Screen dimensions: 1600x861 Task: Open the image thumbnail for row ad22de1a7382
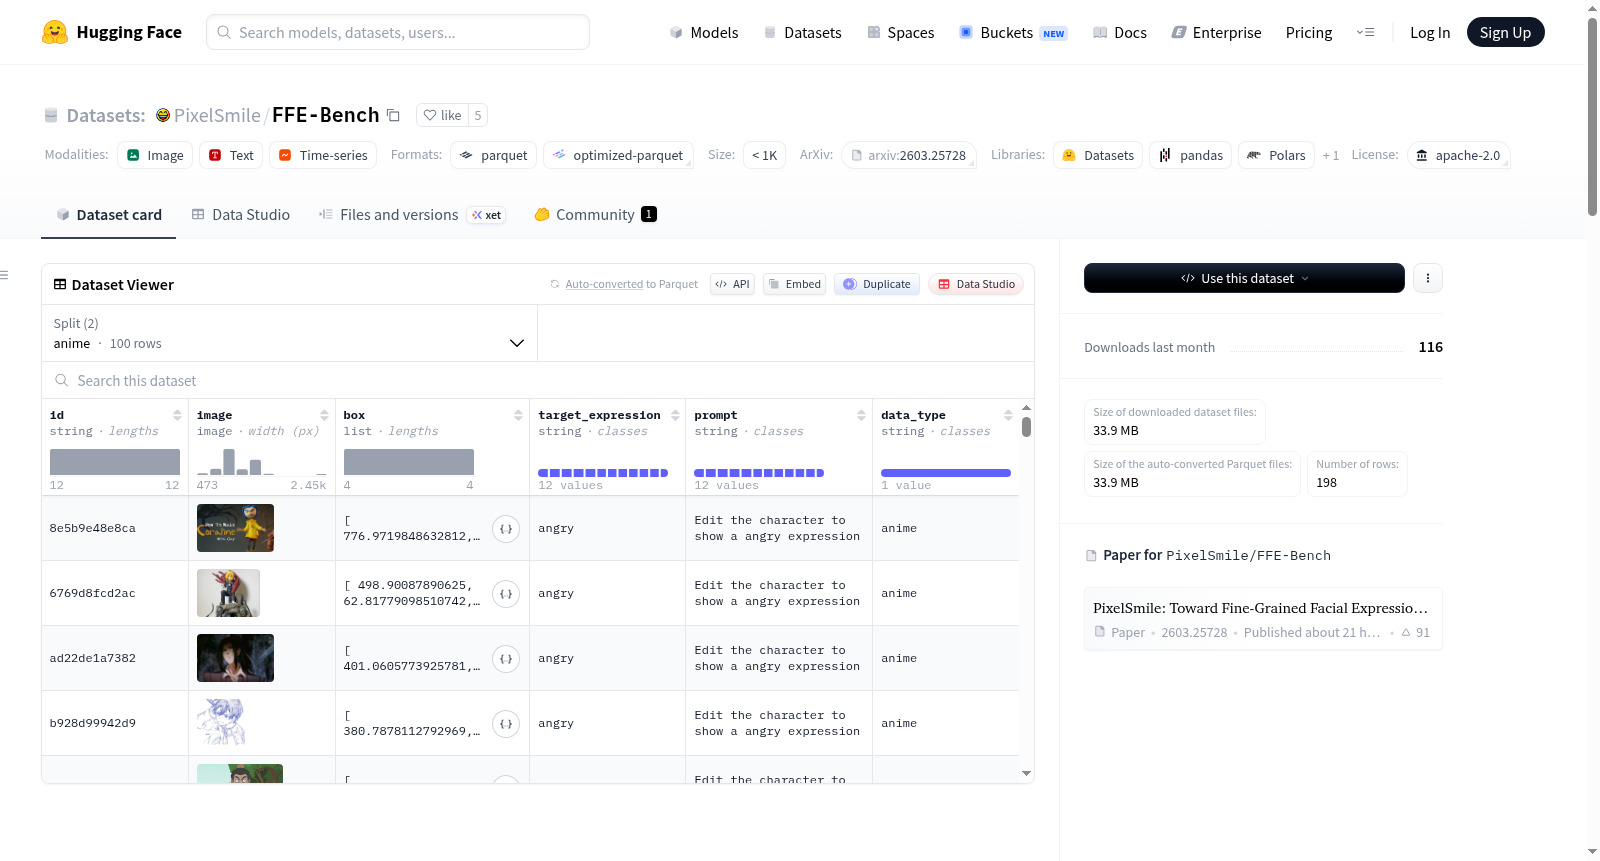235,658
